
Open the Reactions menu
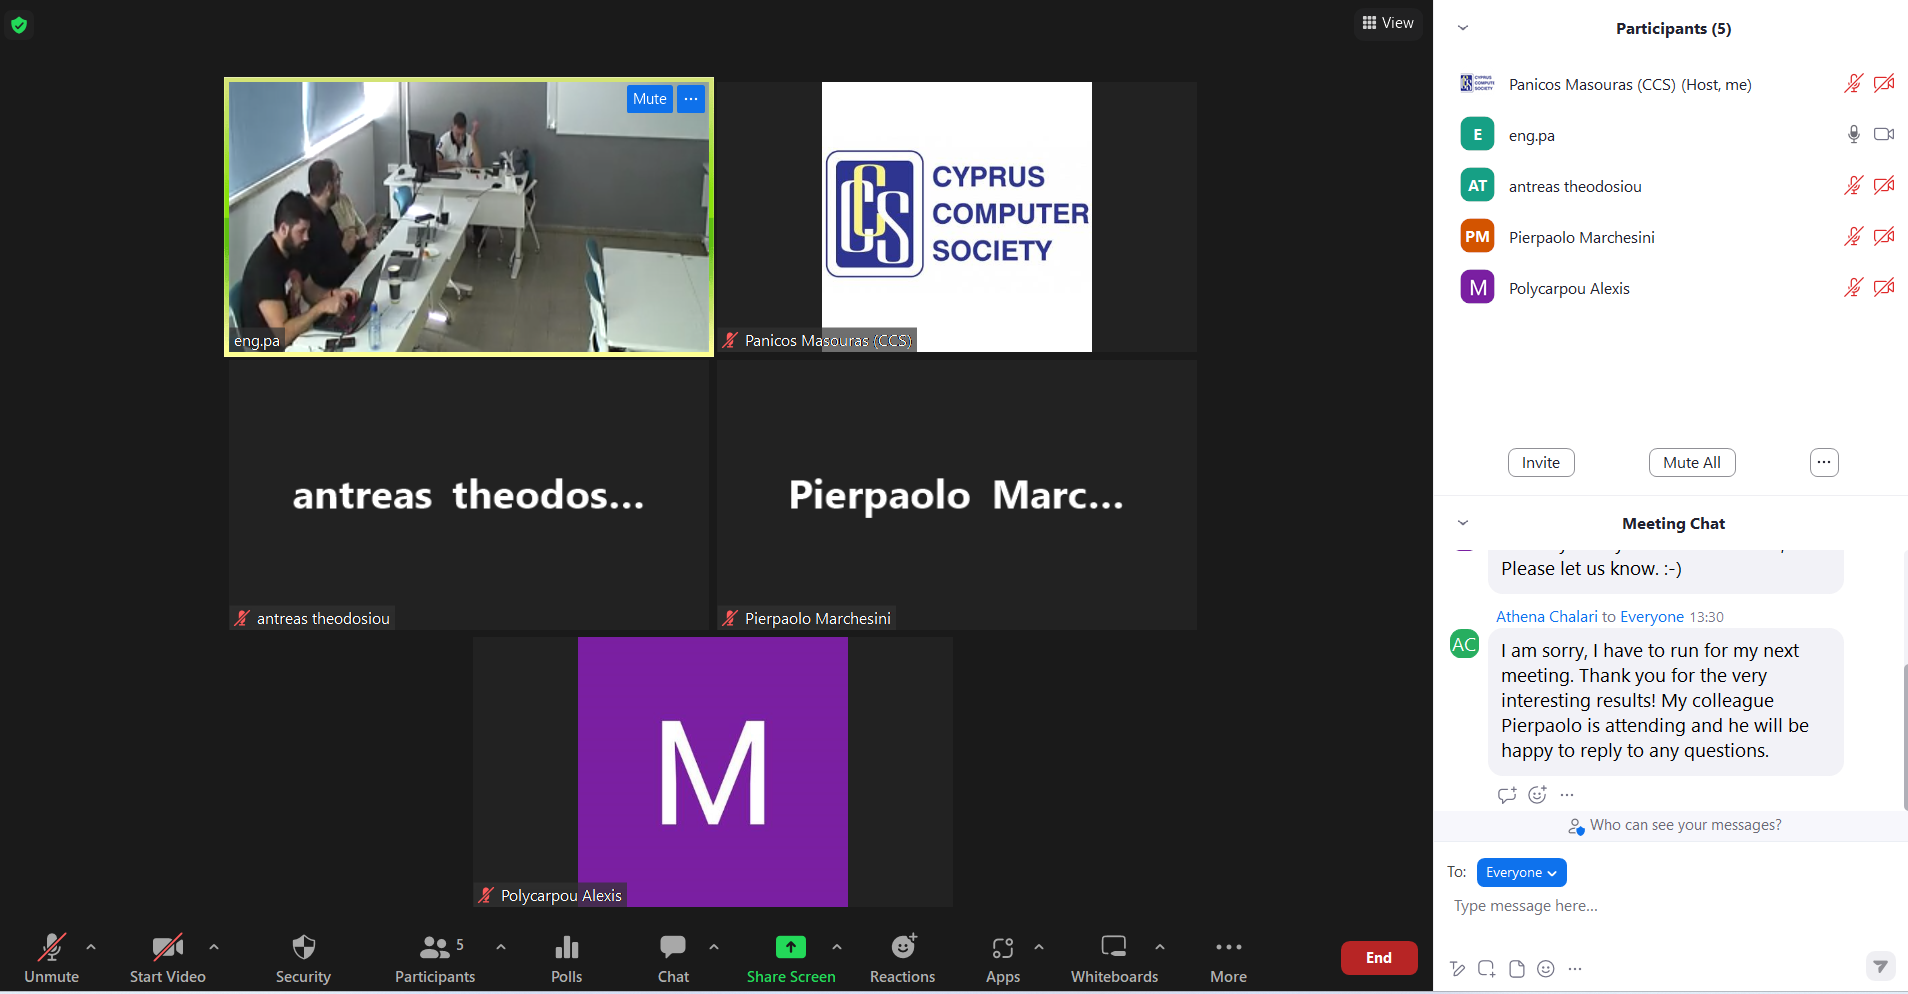point(902,958)
